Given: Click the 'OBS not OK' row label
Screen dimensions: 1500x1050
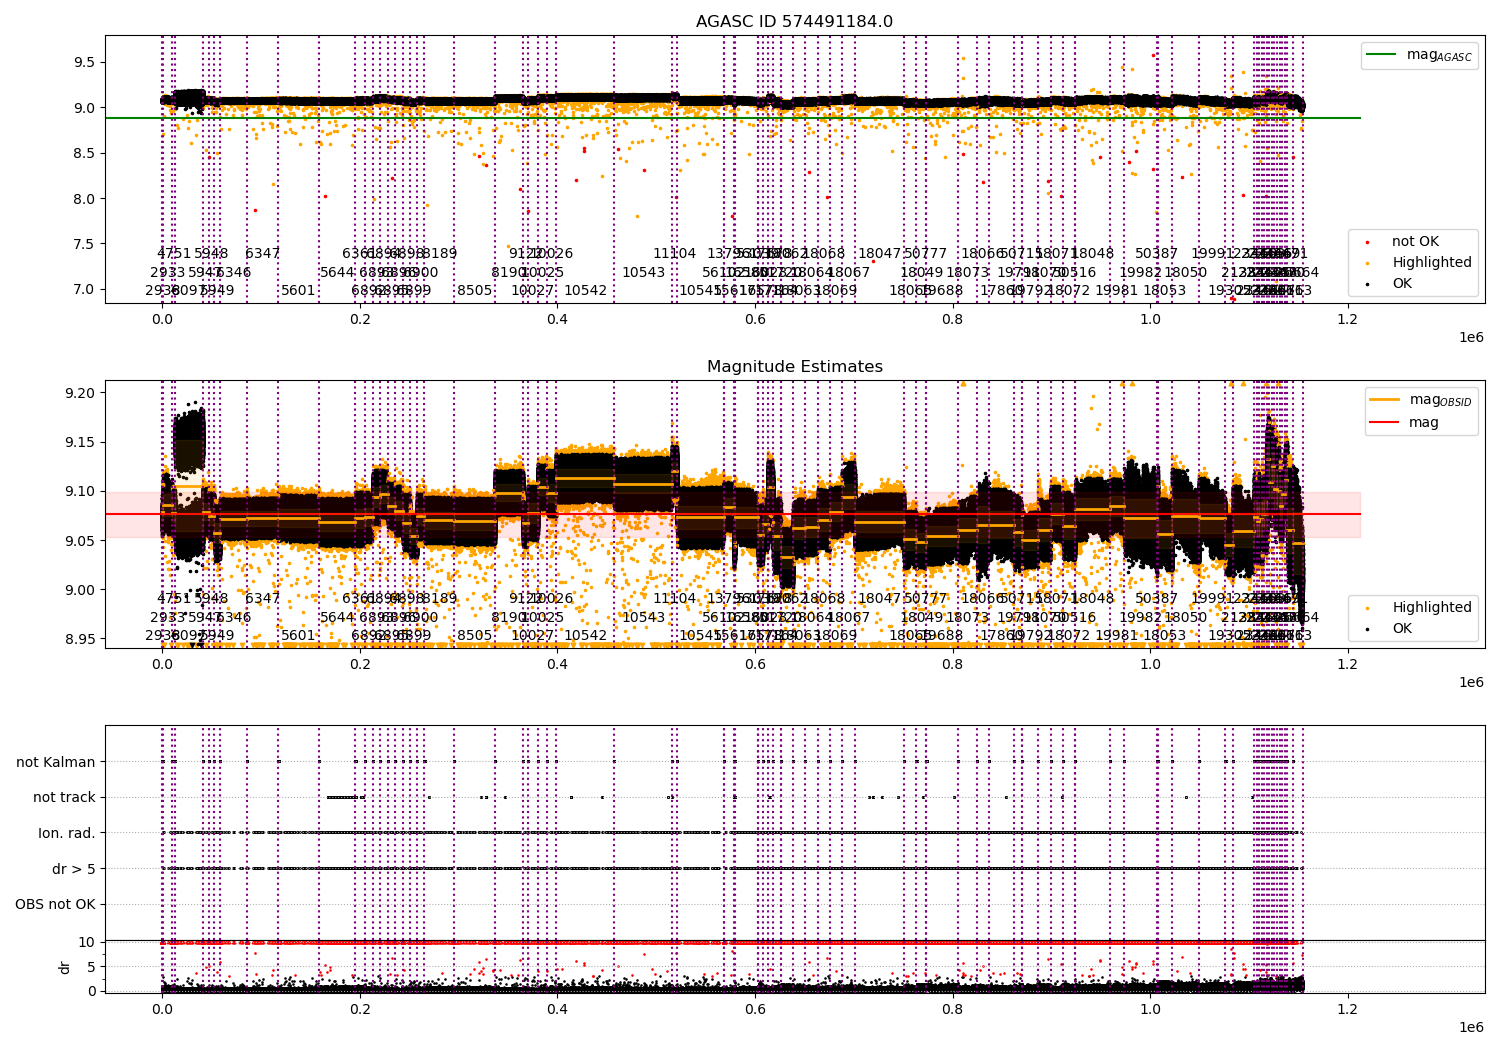Looking at the screenshot, I should tap(55, 904).
